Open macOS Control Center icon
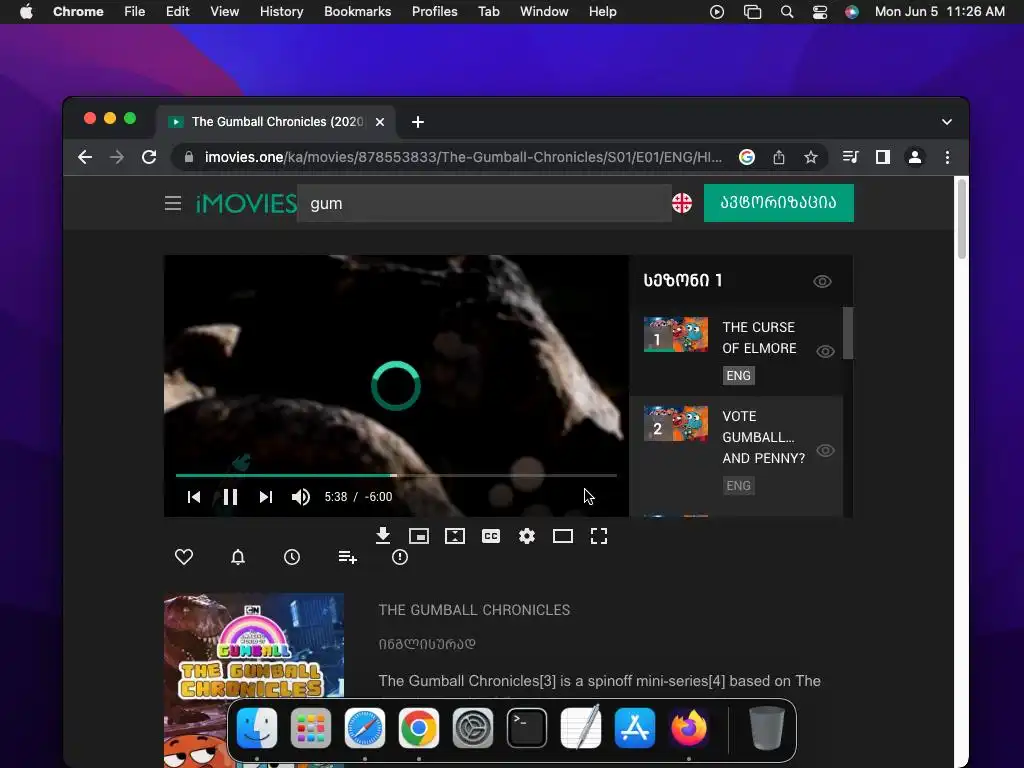1024x768 pixels. click(820, 12)
